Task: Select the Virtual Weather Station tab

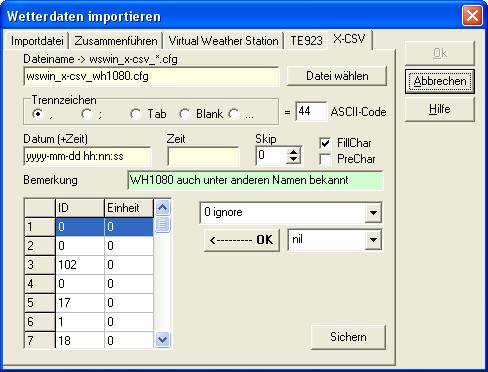Action: (x=223, y=41)
